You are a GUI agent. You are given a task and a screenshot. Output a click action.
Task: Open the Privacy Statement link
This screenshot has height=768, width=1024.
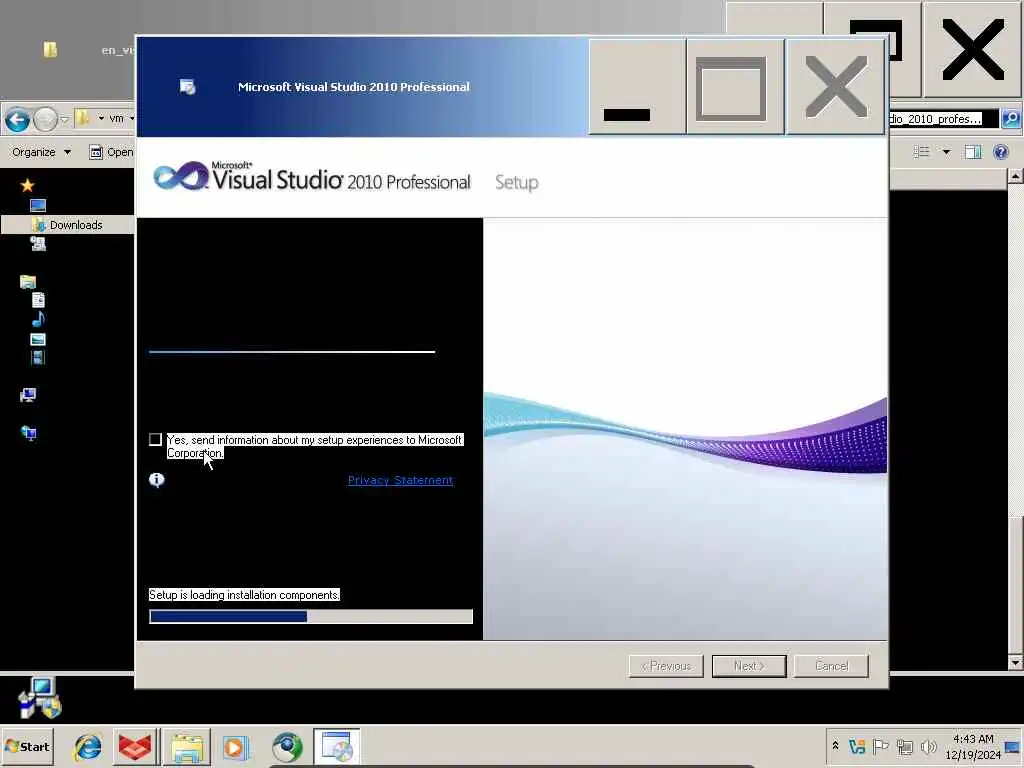coord(400,480)
